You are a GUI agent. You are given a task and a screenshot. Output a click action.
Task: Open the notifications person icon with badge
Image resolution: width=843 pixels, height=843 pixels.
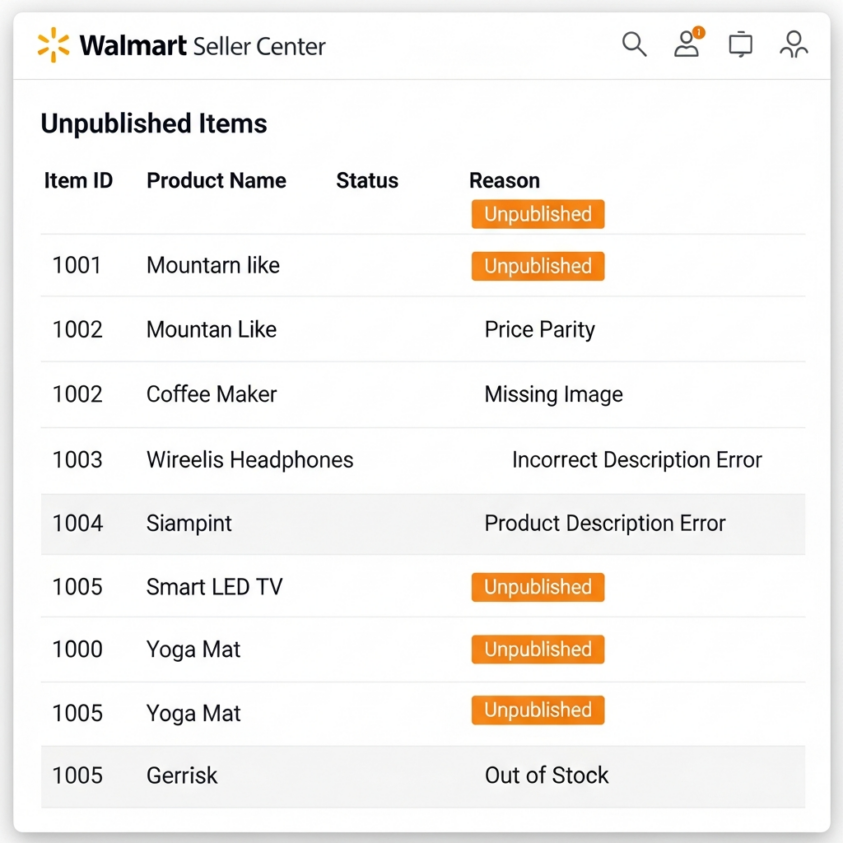688,42
